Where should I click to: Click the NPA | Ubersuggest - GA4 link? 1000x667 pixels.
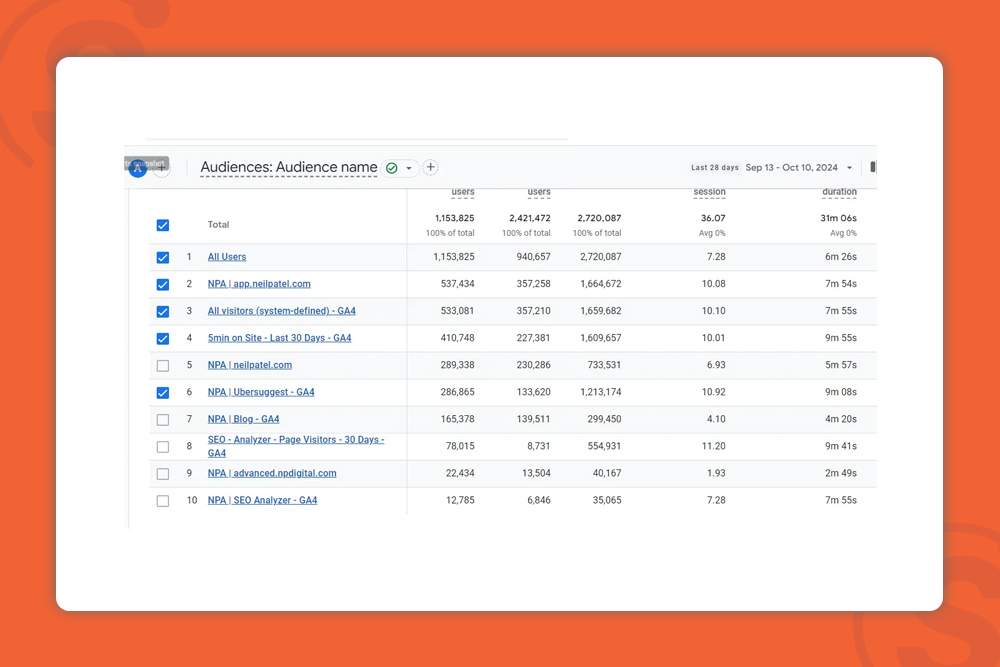tap(261, 393)
